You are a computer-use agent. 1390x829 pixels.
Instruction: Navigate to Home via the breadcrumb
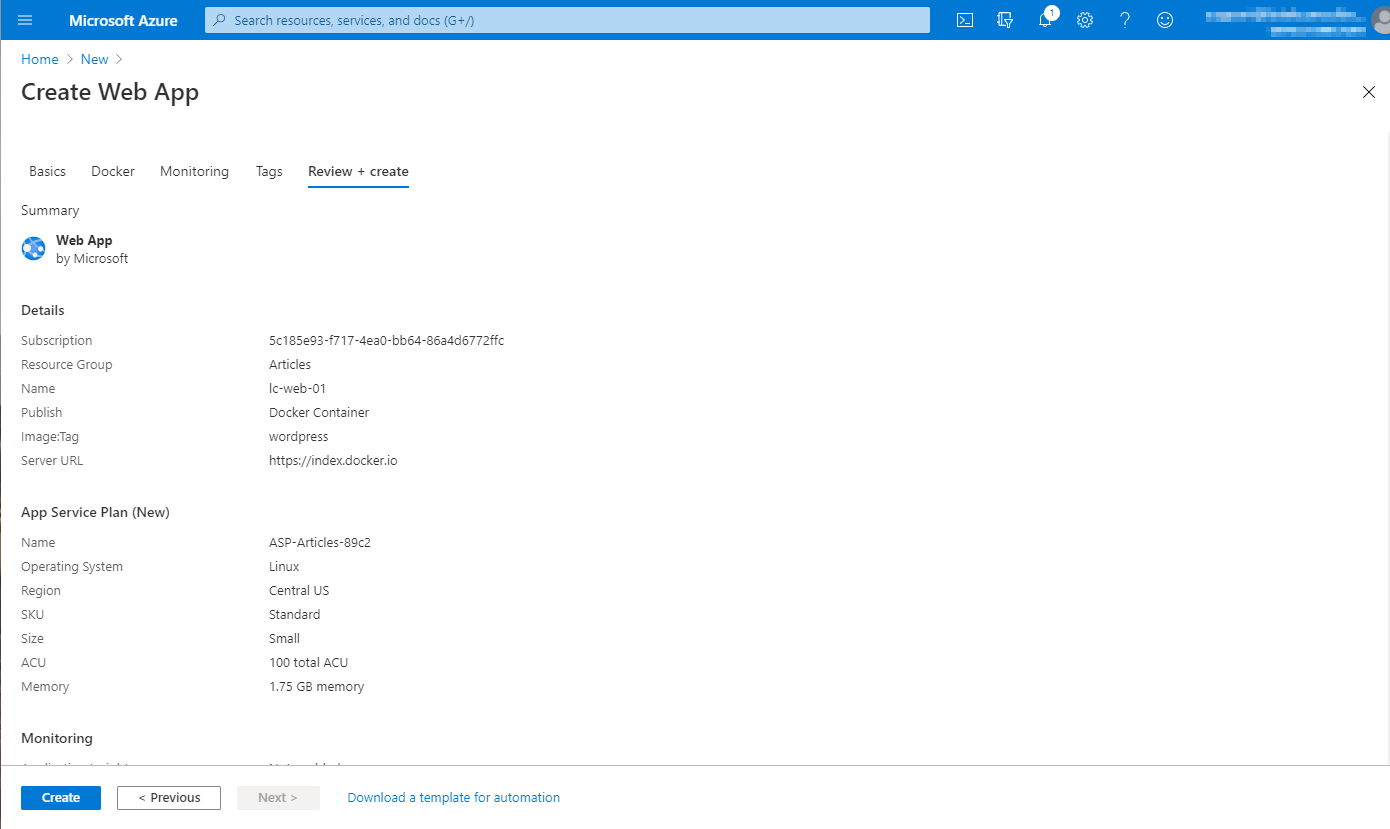pyautogui.click(x=39, y=58)
